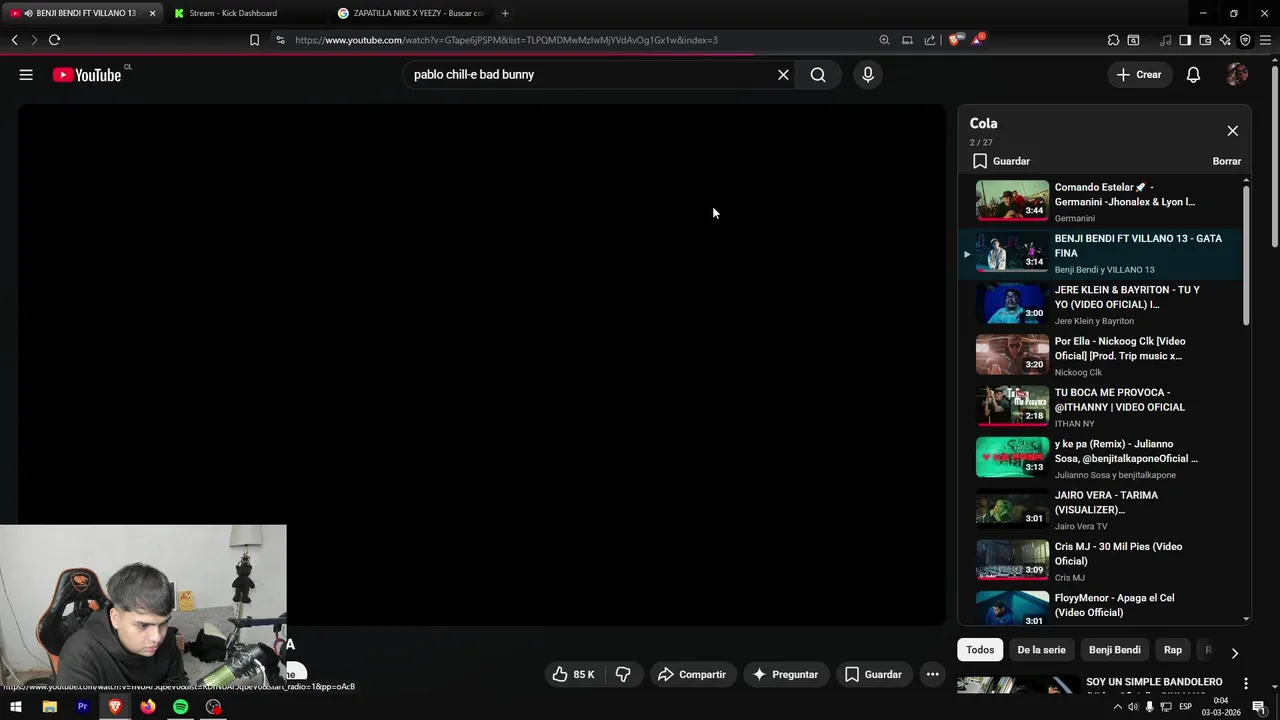Click the Preguntar AI button
Image resolution: width=1280 pixels, height=720 pixels.
click(786, 675)
